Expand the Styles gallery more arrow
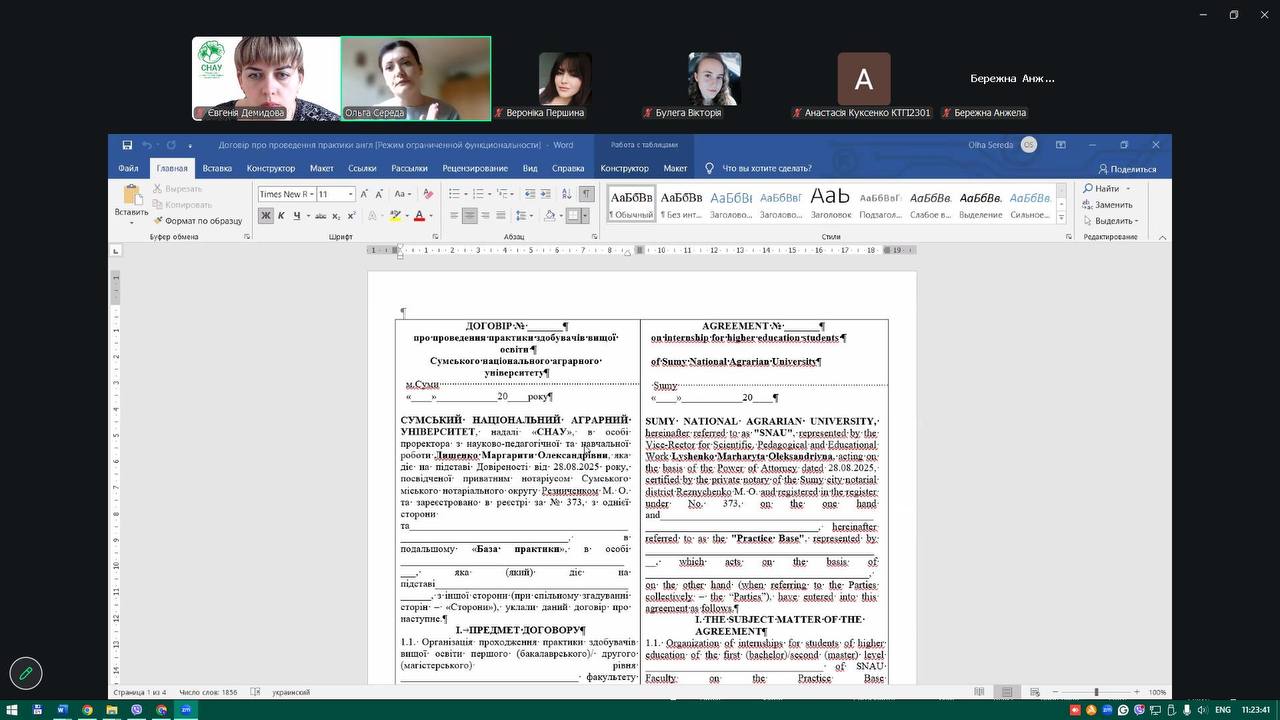 coord(1061,217)
